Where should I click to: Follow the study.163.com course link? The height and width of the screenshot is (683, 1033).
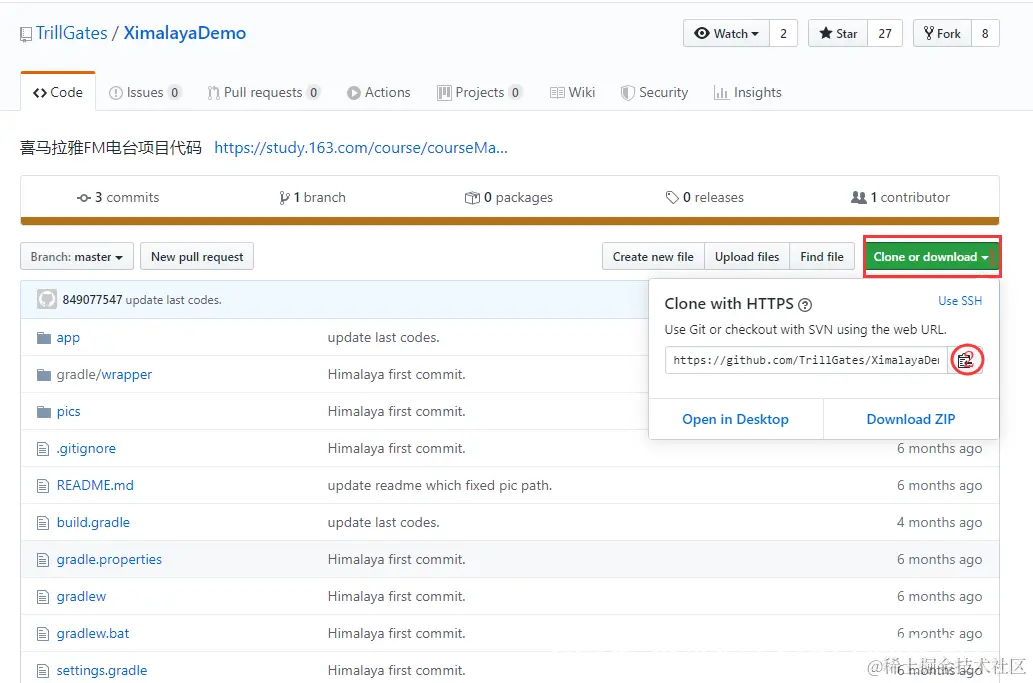pyautogui.click(x=361, y=148)
